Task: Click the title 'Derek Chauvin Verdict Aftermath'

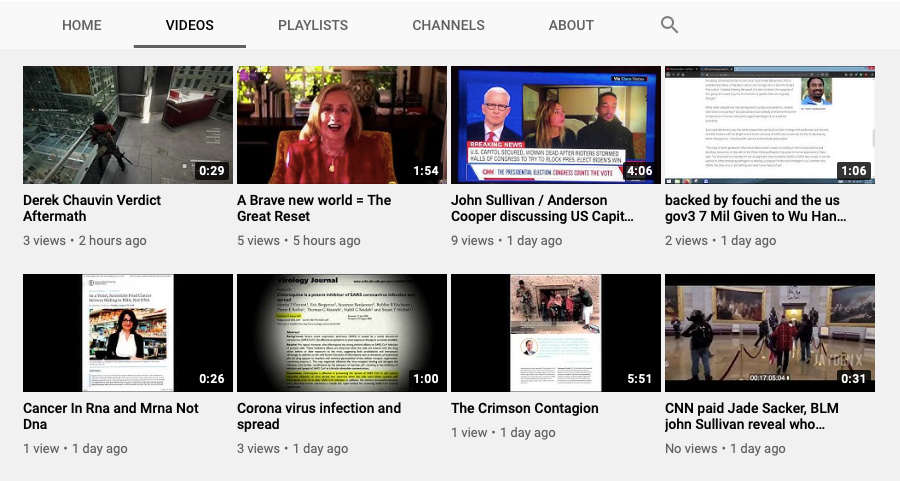Action: pyautogui.click(x=92, y=208)
